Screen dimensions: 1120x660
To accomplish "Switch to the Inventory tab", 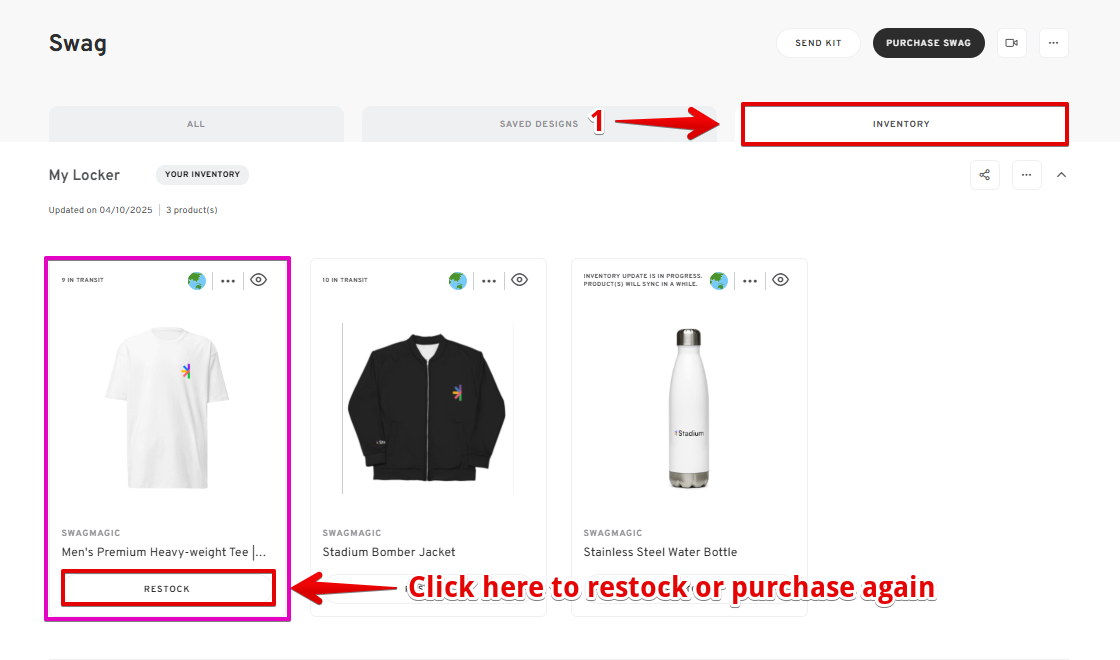I will (x=904, y=124).
